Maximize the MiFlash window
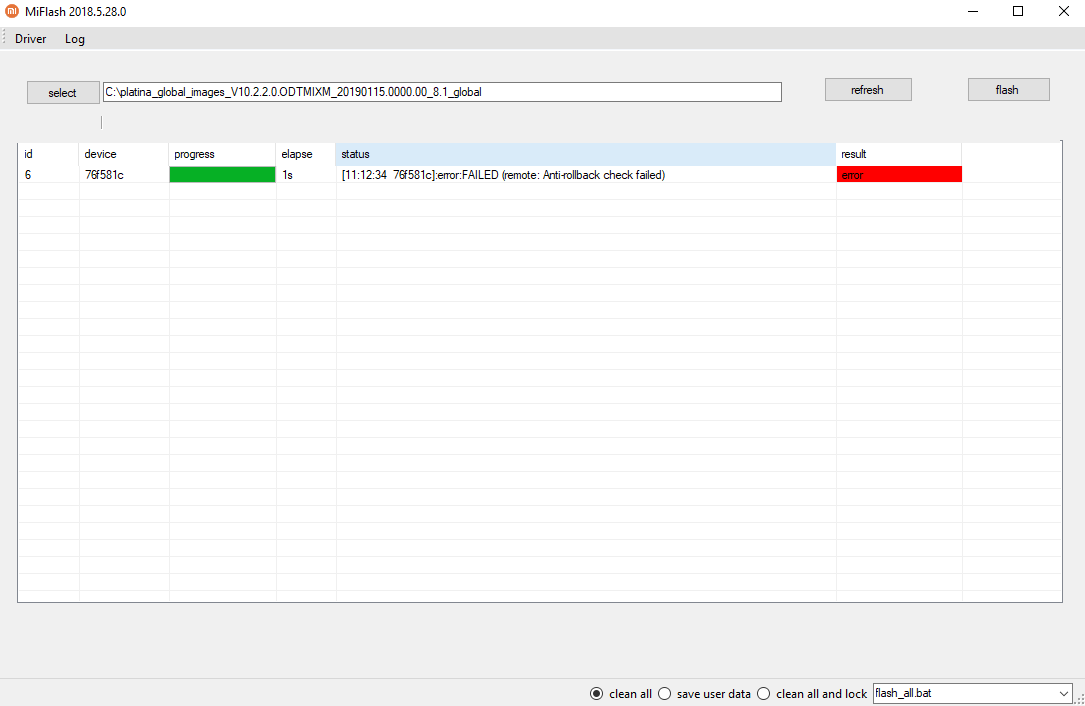 (x=1018, y=12)
